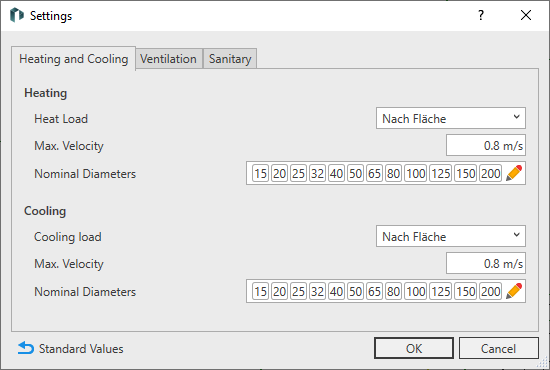Image resolution: width=550 pixels, height=370 pixels.
Task: Switch to the Sanitary tab
Action: (230, 59)
